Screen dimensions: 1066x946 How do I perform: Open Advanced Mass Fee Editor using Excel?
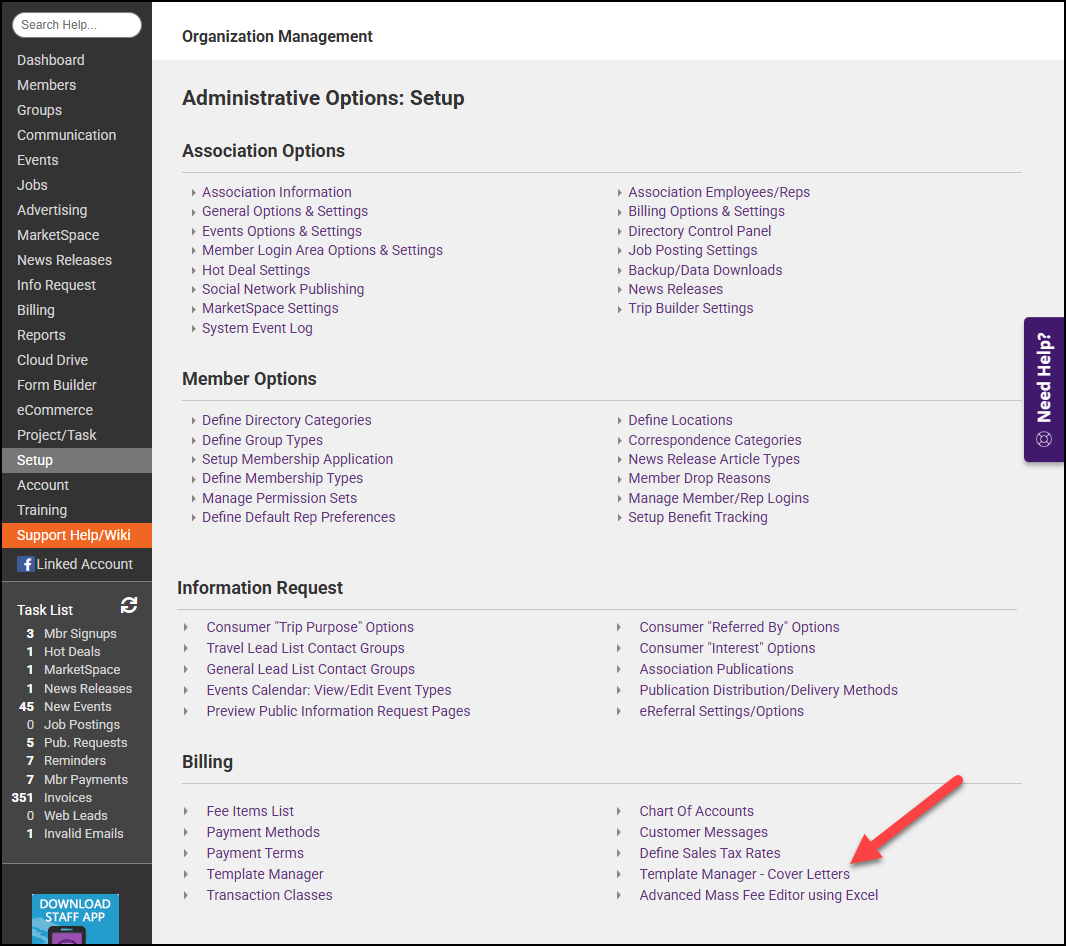(x=758, y=895)
